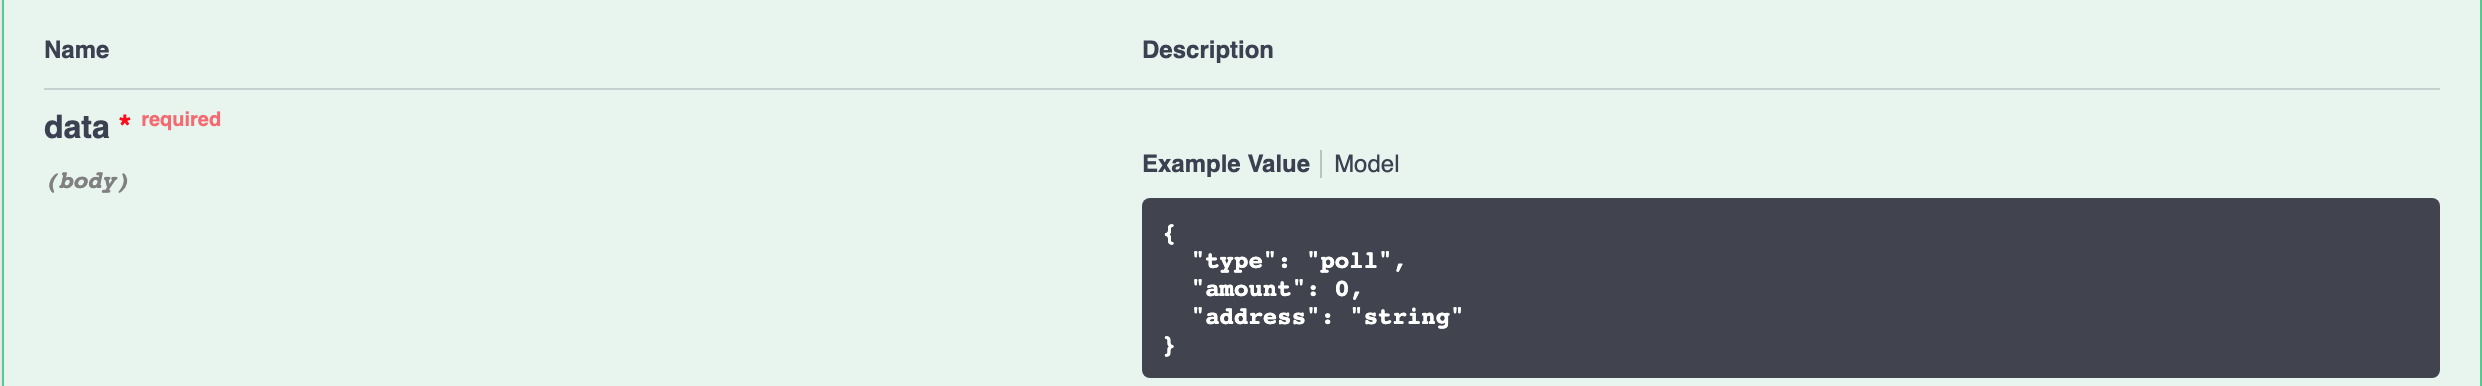
Task: Click the red required label
Action: (181, 119)
